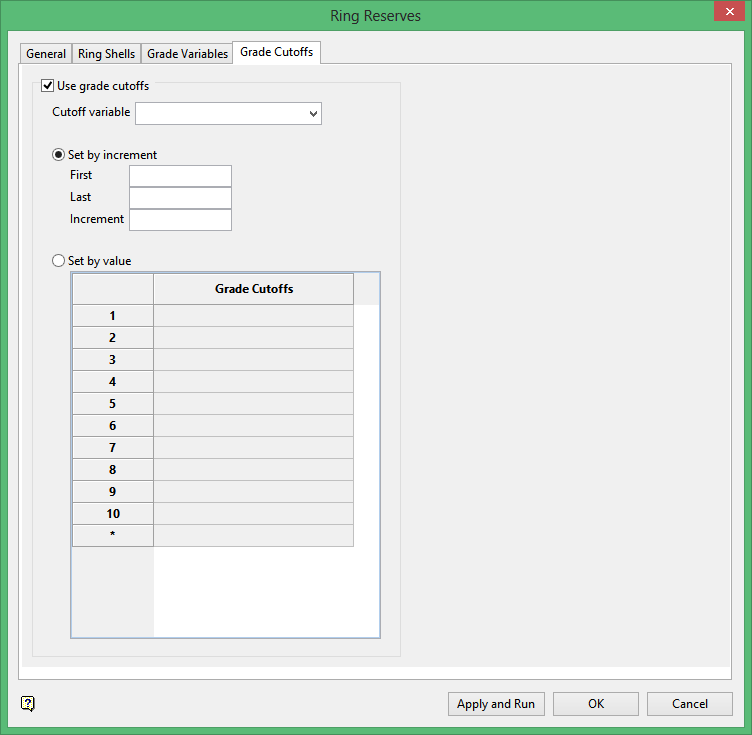Click the Grade Cutoffs column header
This screenshot has width=752, height=735.
click(x=253, y=289)
